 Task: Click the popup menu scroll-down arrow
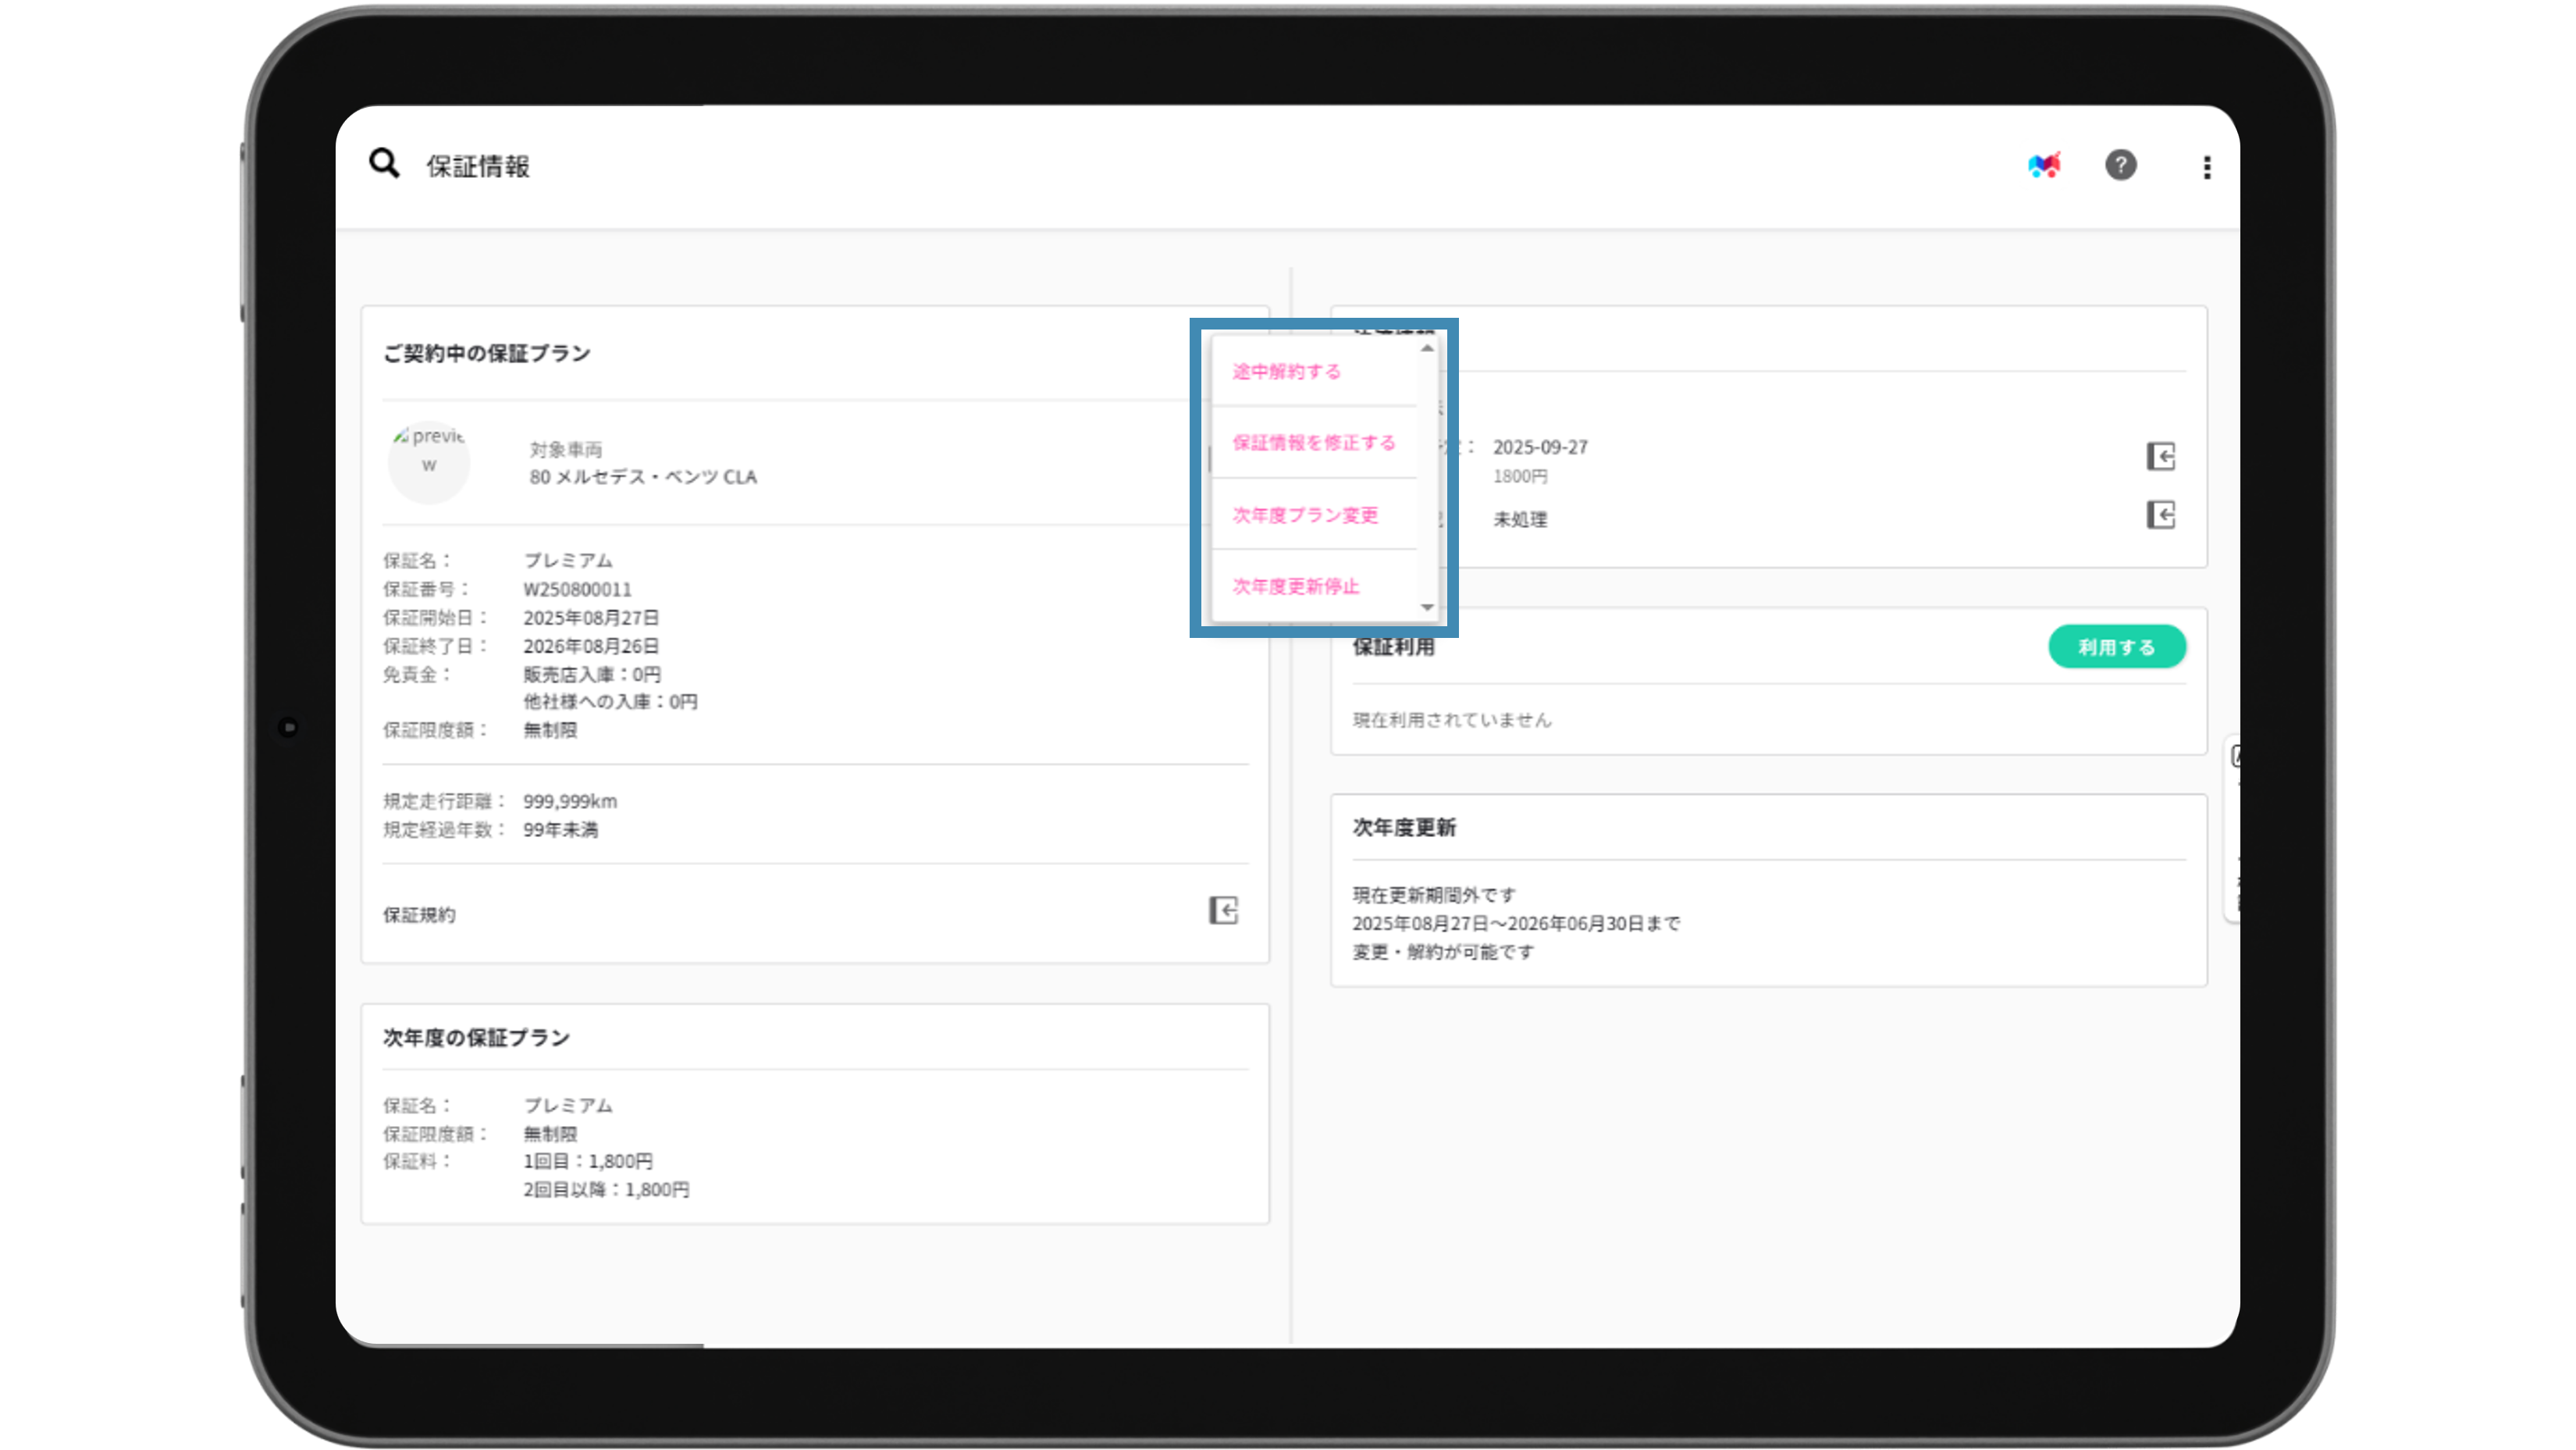tap(1427, 607)
